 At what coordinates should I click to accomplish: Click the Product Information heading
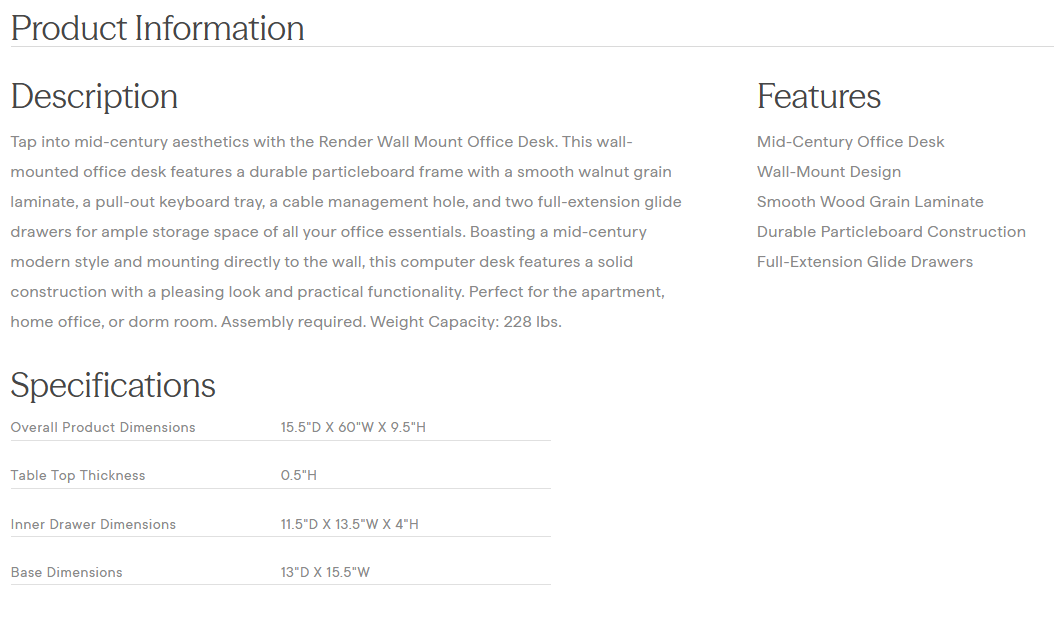coord(157,28)
